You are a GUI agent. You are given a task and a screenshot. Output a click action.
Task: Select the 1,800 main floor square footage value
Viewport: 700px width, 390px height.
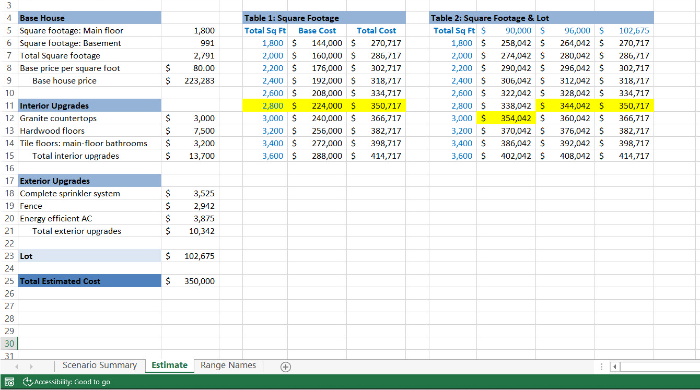coord(191,30)
